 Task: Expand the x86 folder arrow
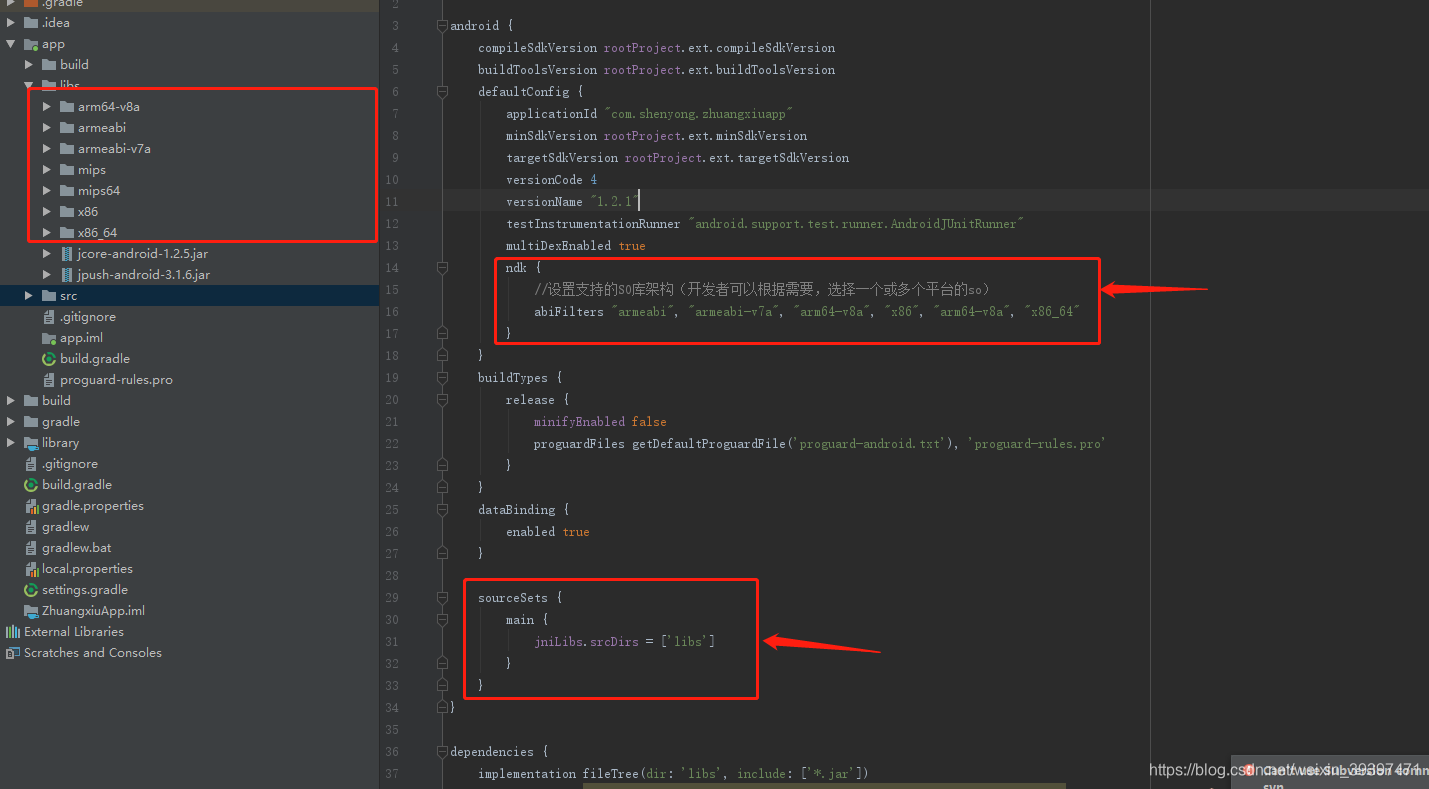click(x=47, y=211)
